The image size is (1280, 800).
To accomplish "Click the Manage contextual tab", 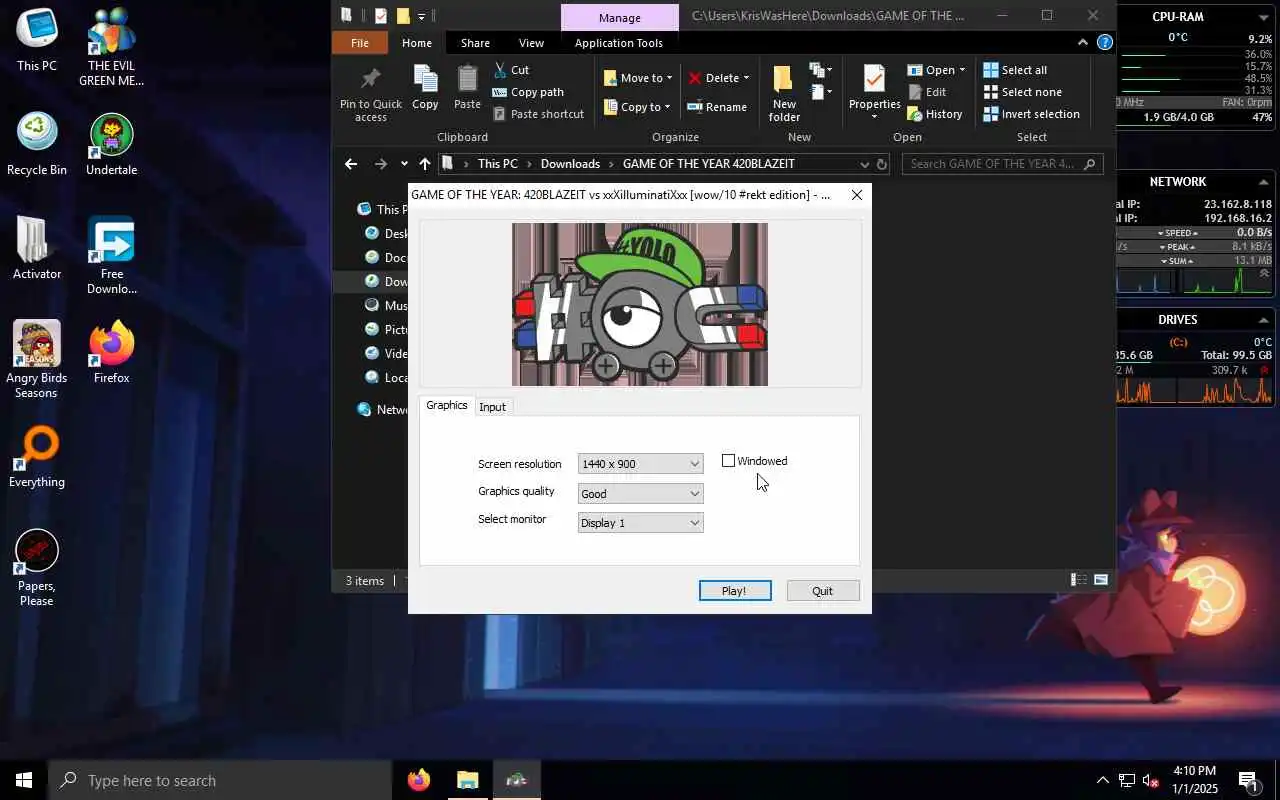I will (x=620, y=17).
